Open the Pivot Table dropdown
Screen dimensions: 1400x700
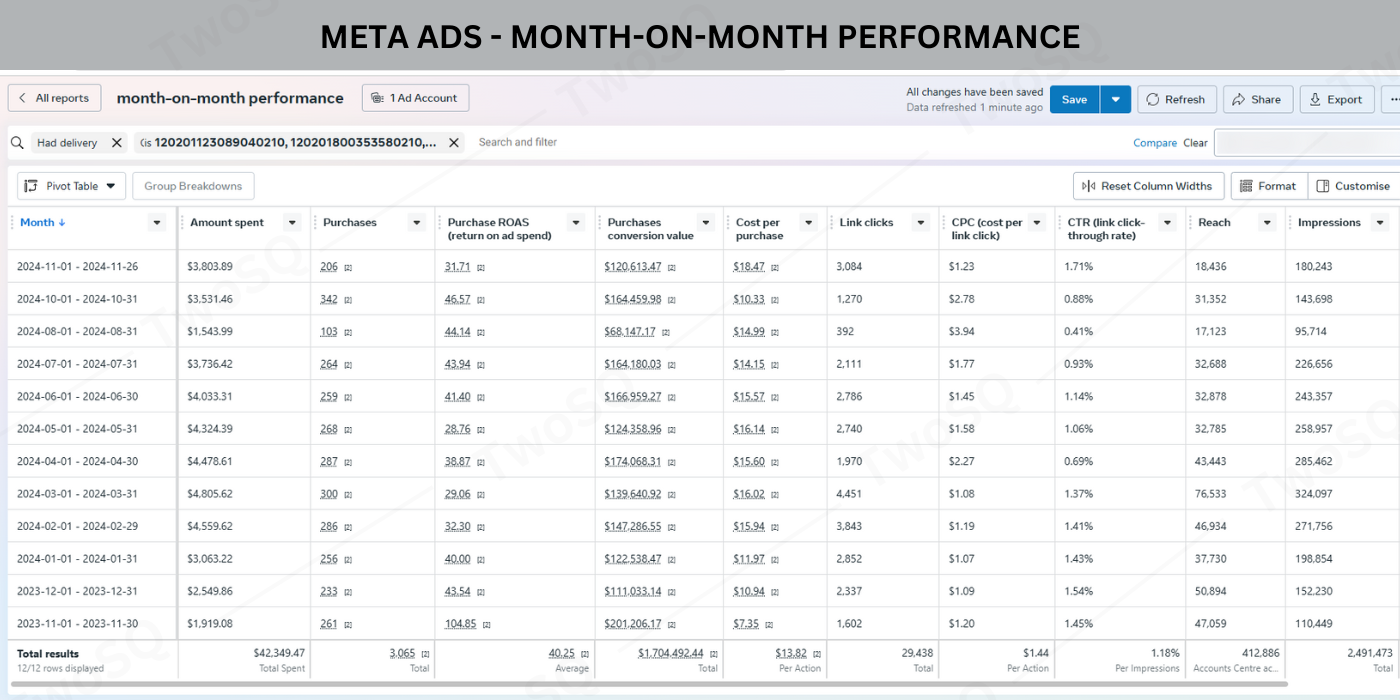coord(71,186)
